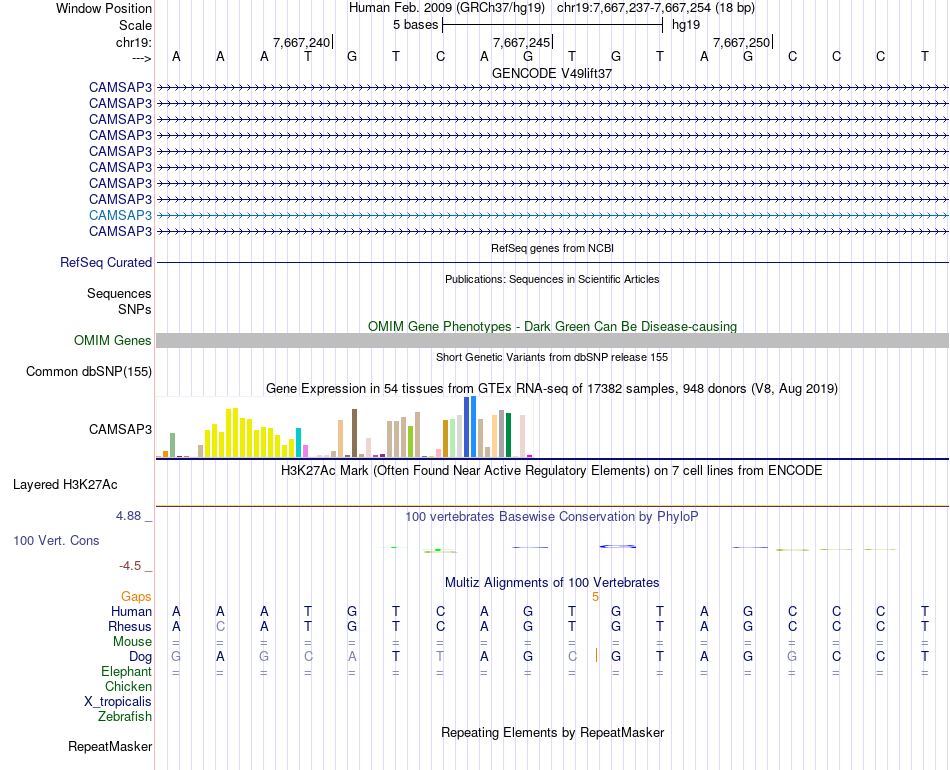Open the 100 Vert. Cons track label

pyautogui.click(x=56, y=540)
